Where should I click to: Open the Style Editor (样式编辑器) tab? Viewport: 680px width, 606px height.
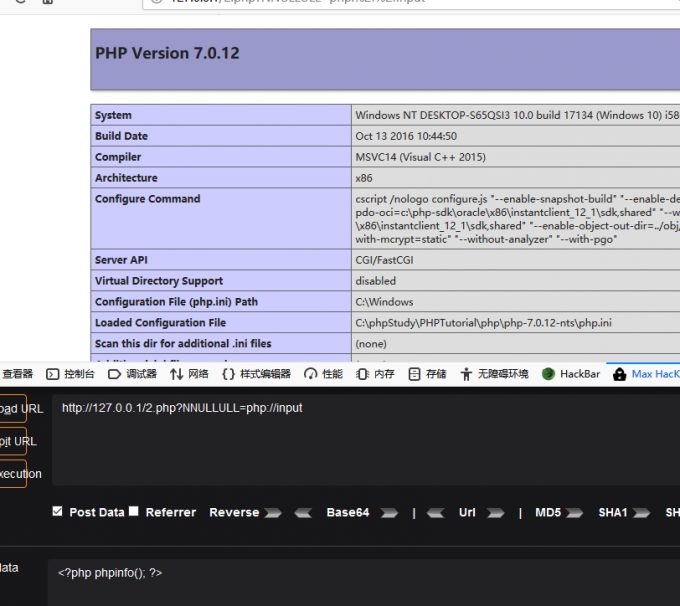(256, 374)
